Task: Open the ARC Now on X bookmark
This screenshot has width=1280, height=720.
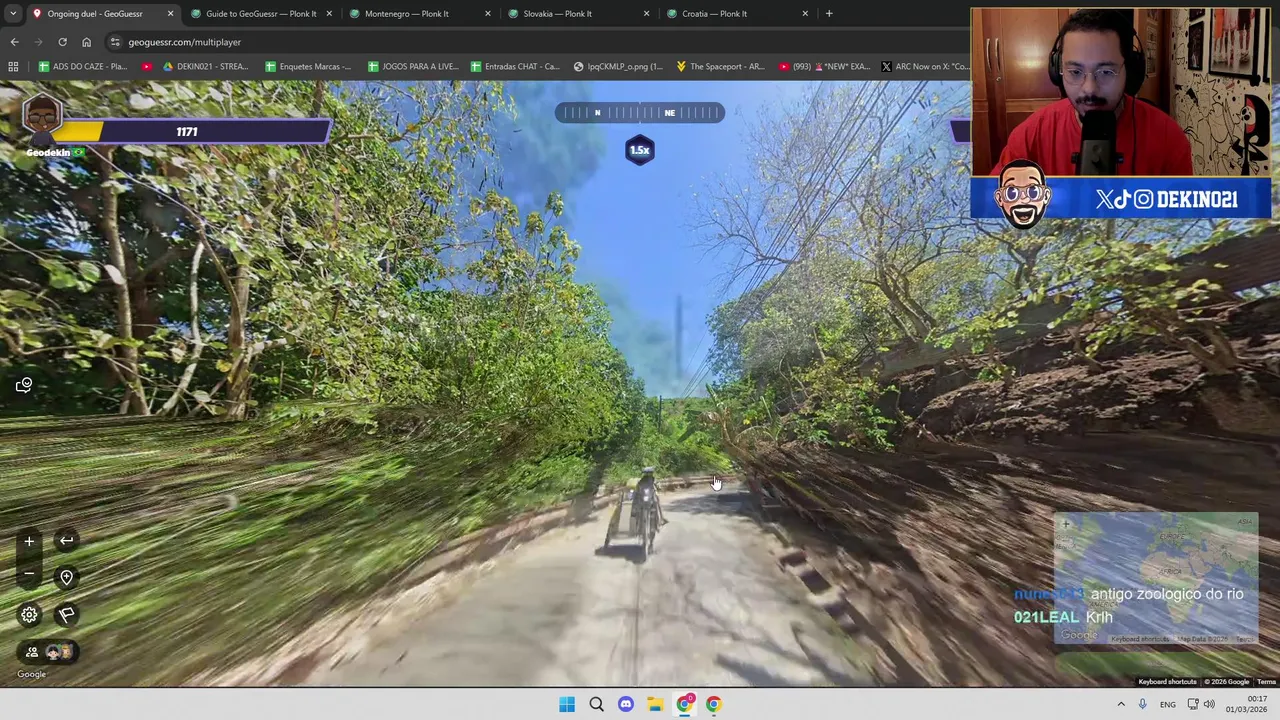Action: [925, 67]
